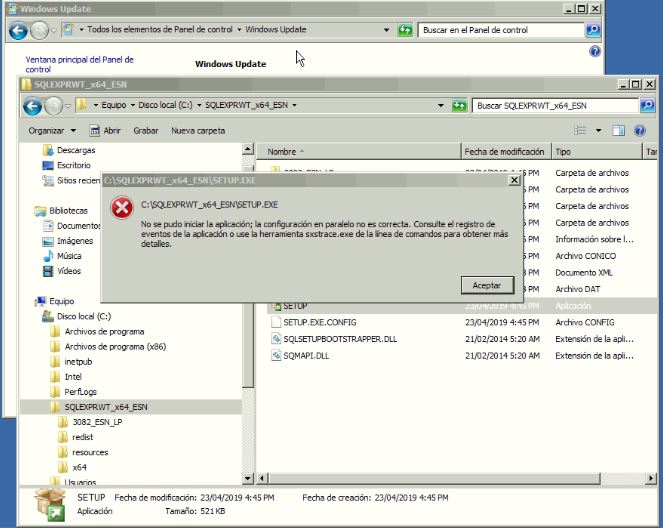Select Equipo in the breadcrumb path

(x=113, y=105)
